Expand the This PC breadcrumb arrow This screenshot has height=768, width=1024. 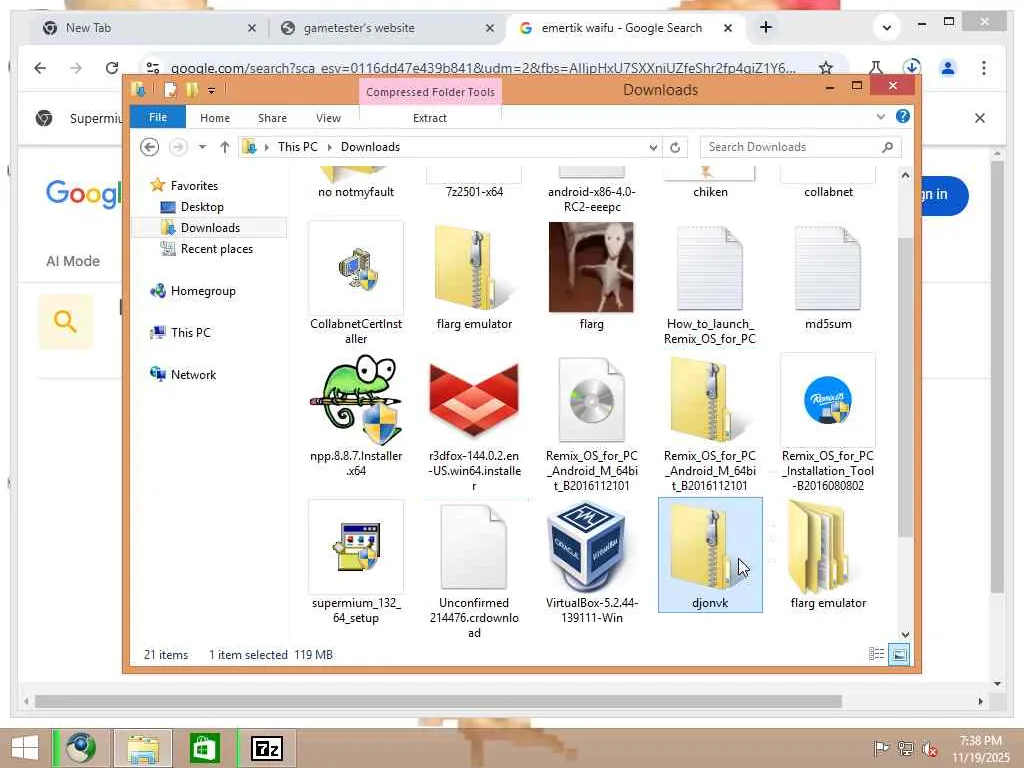(x=328, y=147)
